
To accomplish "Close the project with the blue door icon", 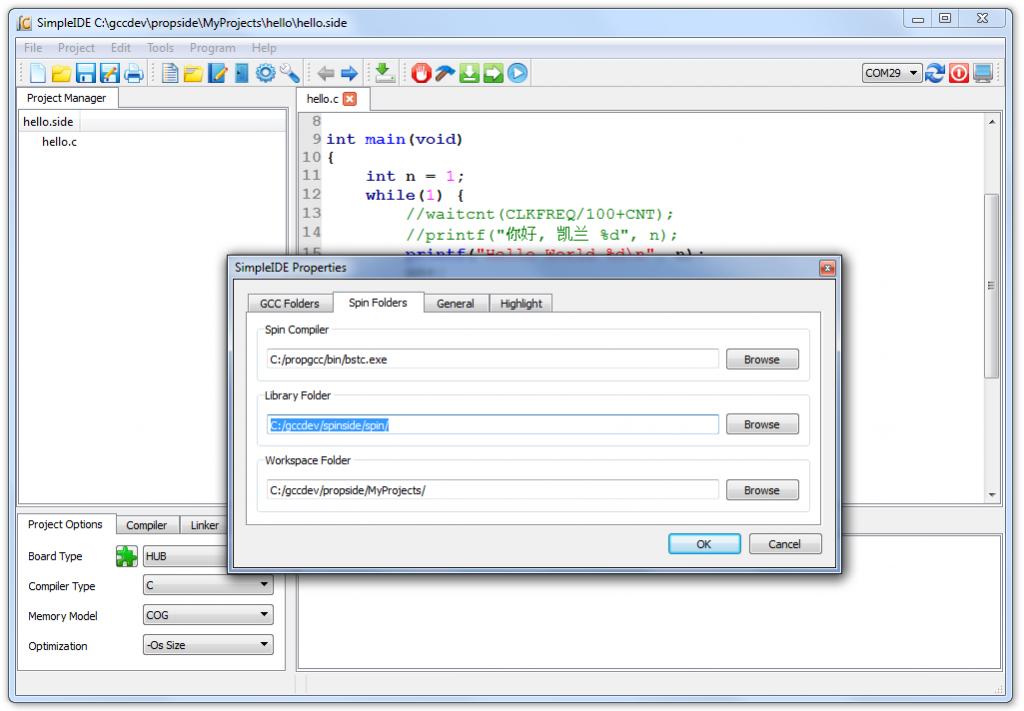I will 242,73.
